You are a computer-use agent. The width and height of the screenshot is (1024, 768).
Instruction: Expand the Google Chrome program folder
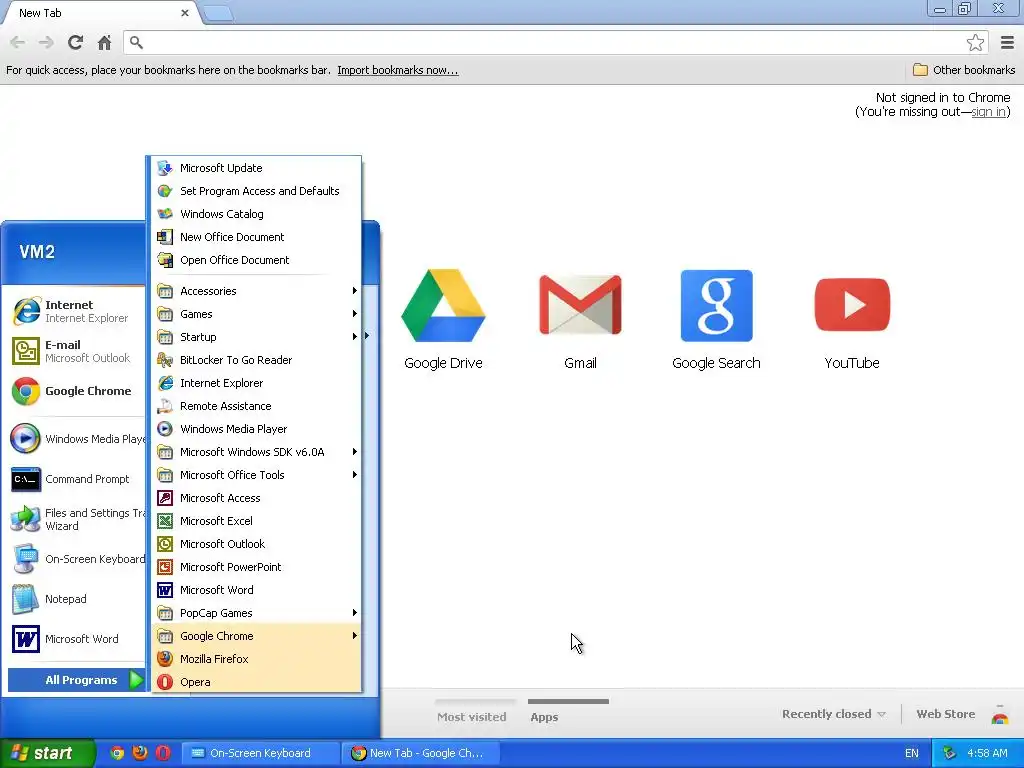click(x=257, y=636)
